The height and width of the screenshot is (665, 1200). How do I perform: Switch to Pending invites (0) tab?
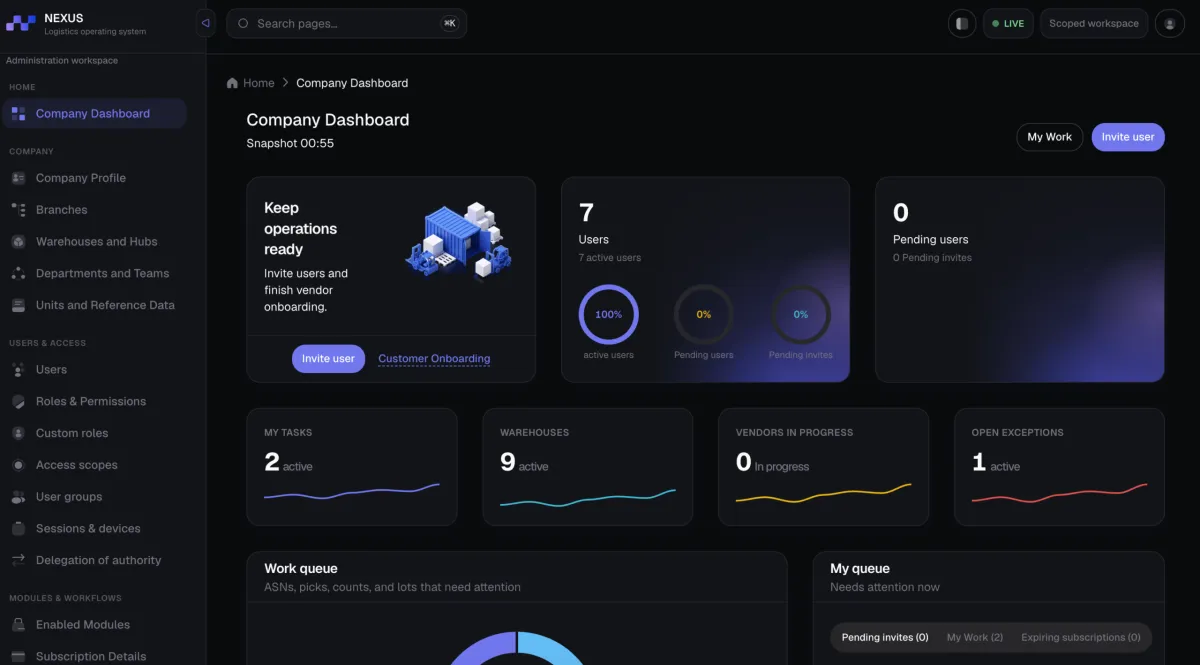coord(885,637)
